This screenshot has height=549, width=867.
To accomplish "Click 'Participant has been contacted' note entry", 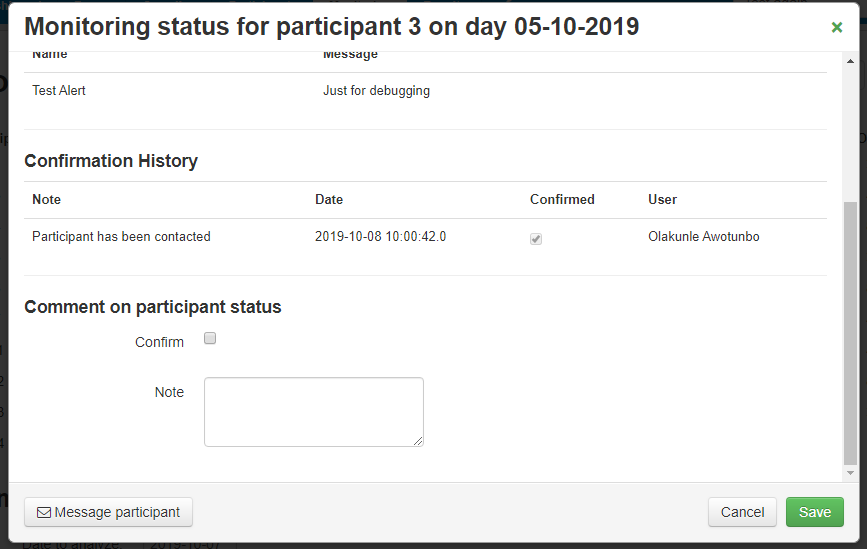I will (x=121, y=237).
